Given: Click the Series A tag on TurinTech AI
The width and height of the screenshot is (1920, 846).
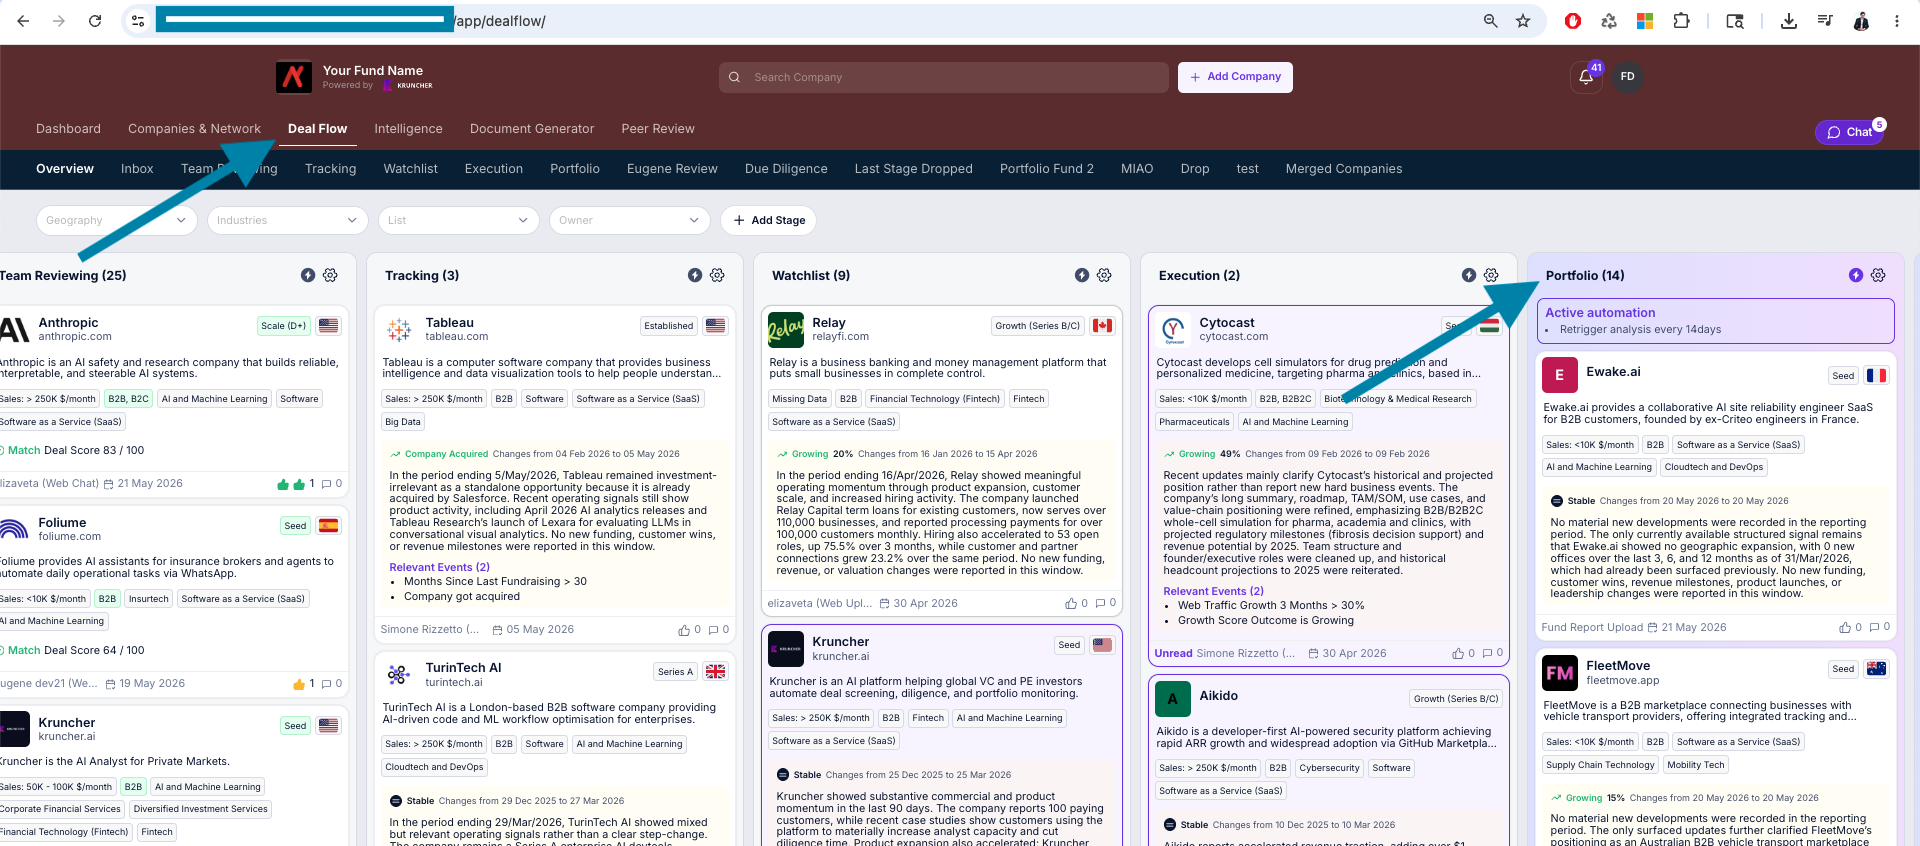Looking at the screenshot, I should pyautogui.click(x=675, y=672).
